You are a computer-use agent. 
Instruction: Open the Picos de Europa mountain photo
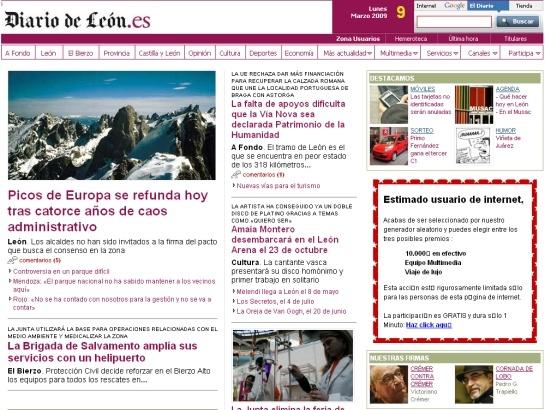pyautogui.click(x=112, y=125)
